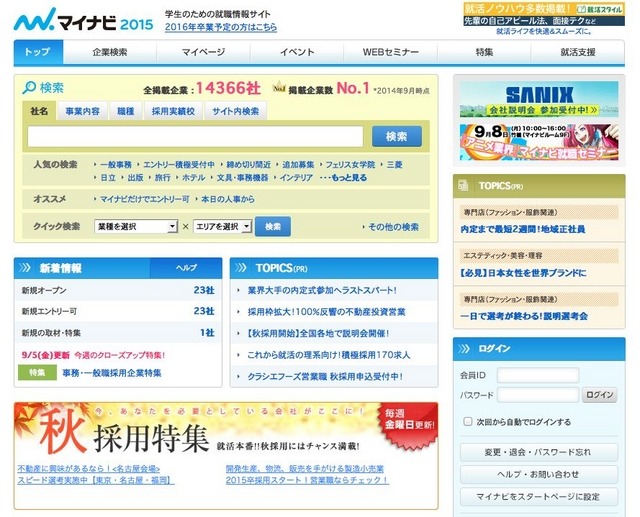The width and height of the screenshot is (640, 517).
Task: Focus the パスワード input field
Action: coord(538,395)
